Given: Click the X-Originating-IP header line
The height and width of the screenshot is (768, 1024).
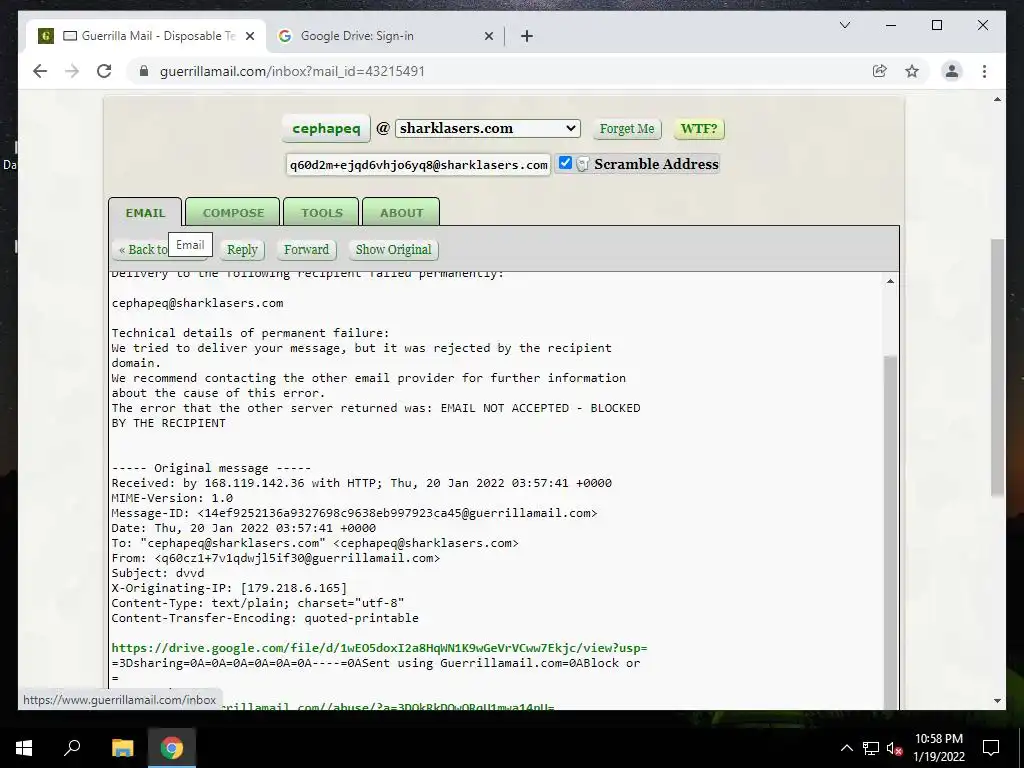Looking at the screenshot, I should coord(229,588).
